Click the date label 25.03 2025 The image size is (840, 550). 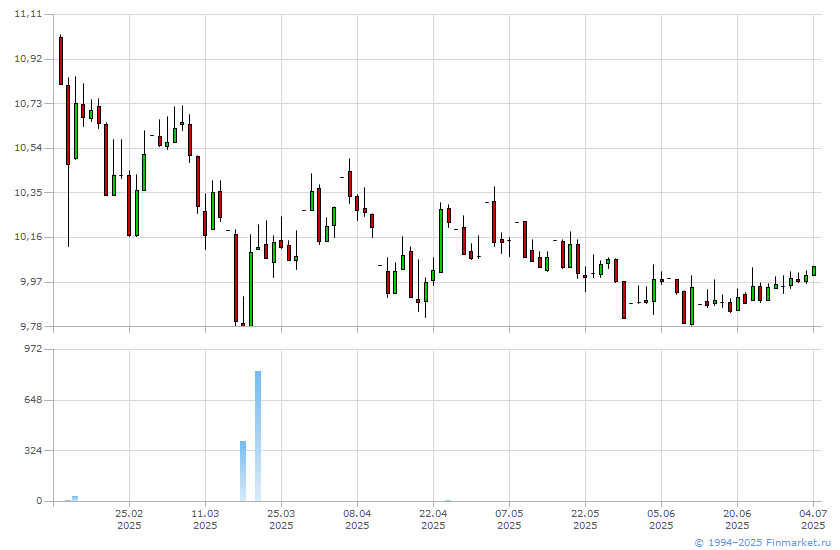[281, 519]
